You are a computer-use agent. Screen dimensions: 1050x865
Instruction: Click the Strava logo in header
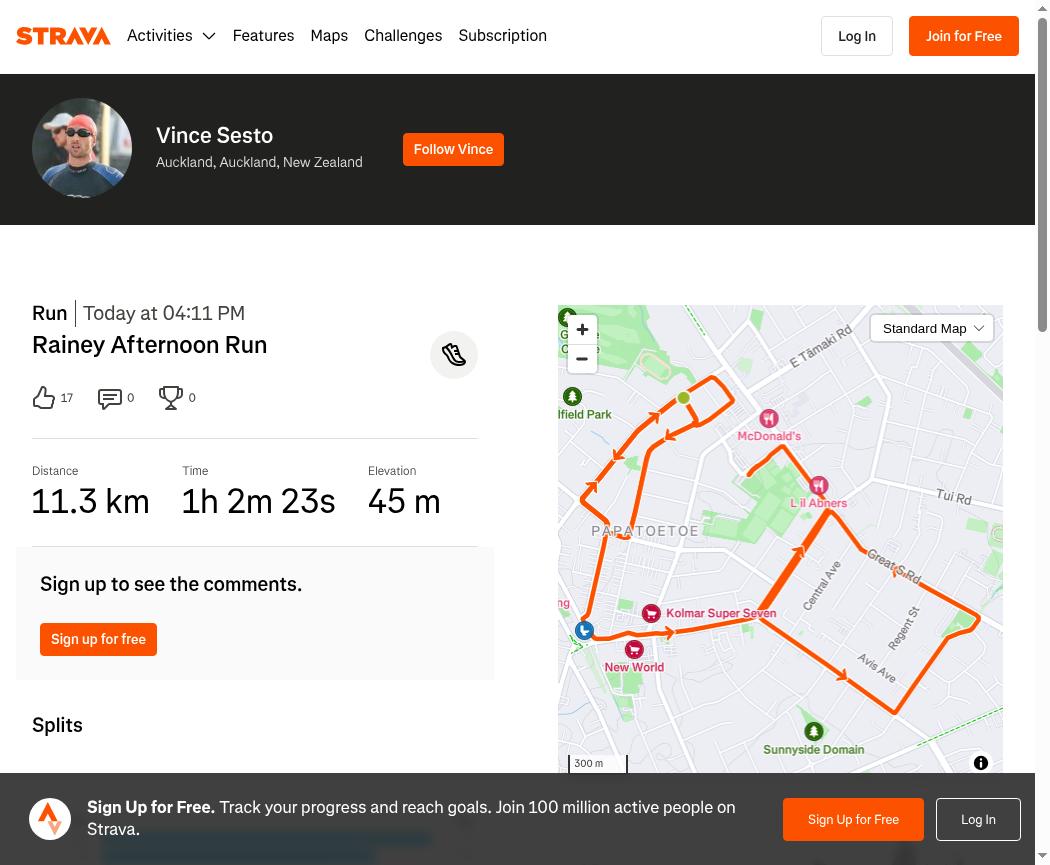(x=63, y=35)
